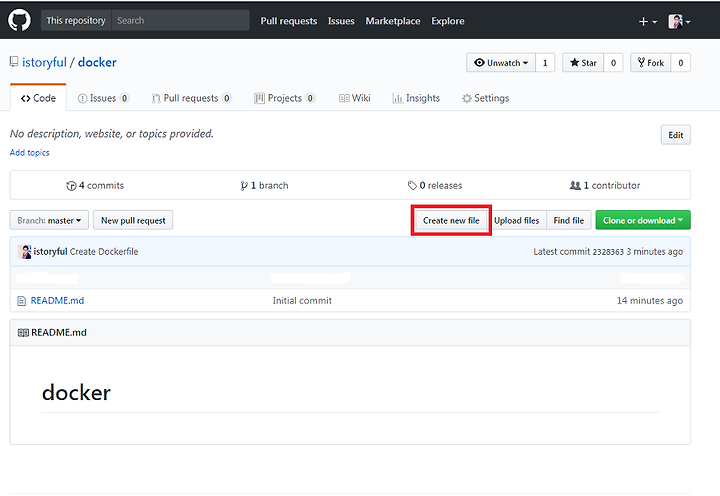
Task: Click istoryful avatar in the commit bar
Action: [x=24, y=252]
